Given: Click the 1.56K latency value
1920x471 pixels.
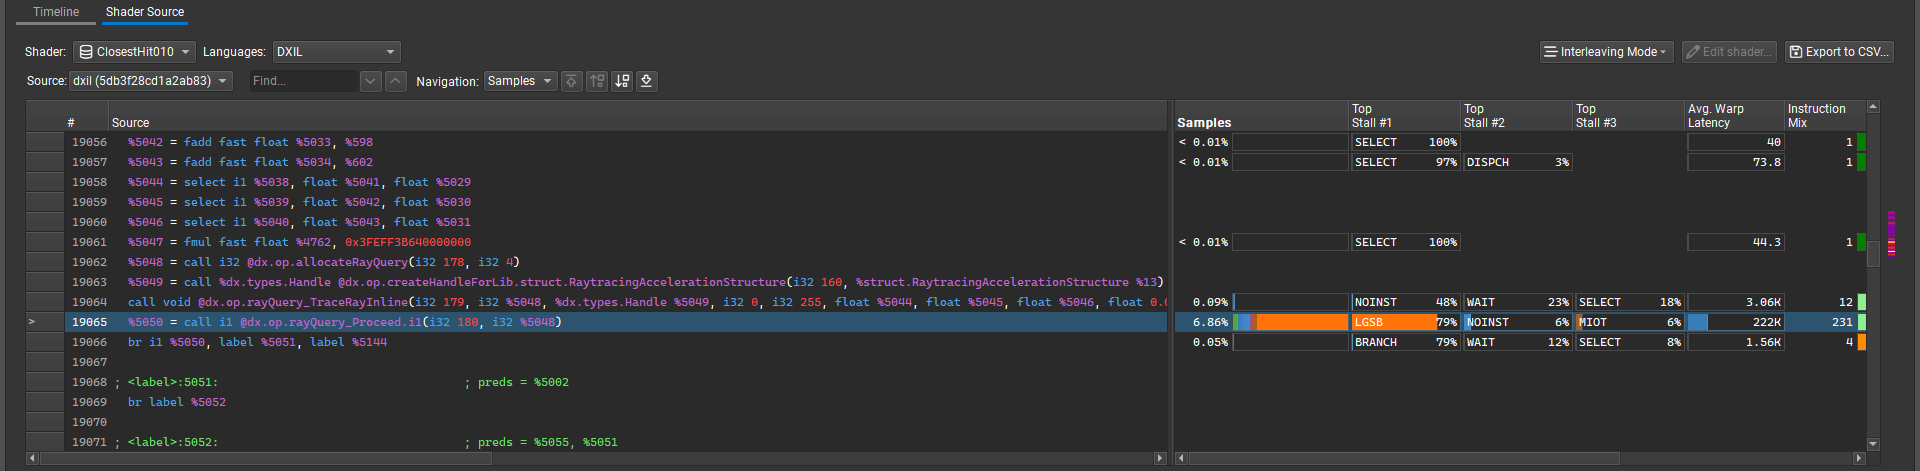Looking at the screenshot, I should 1735,342.
